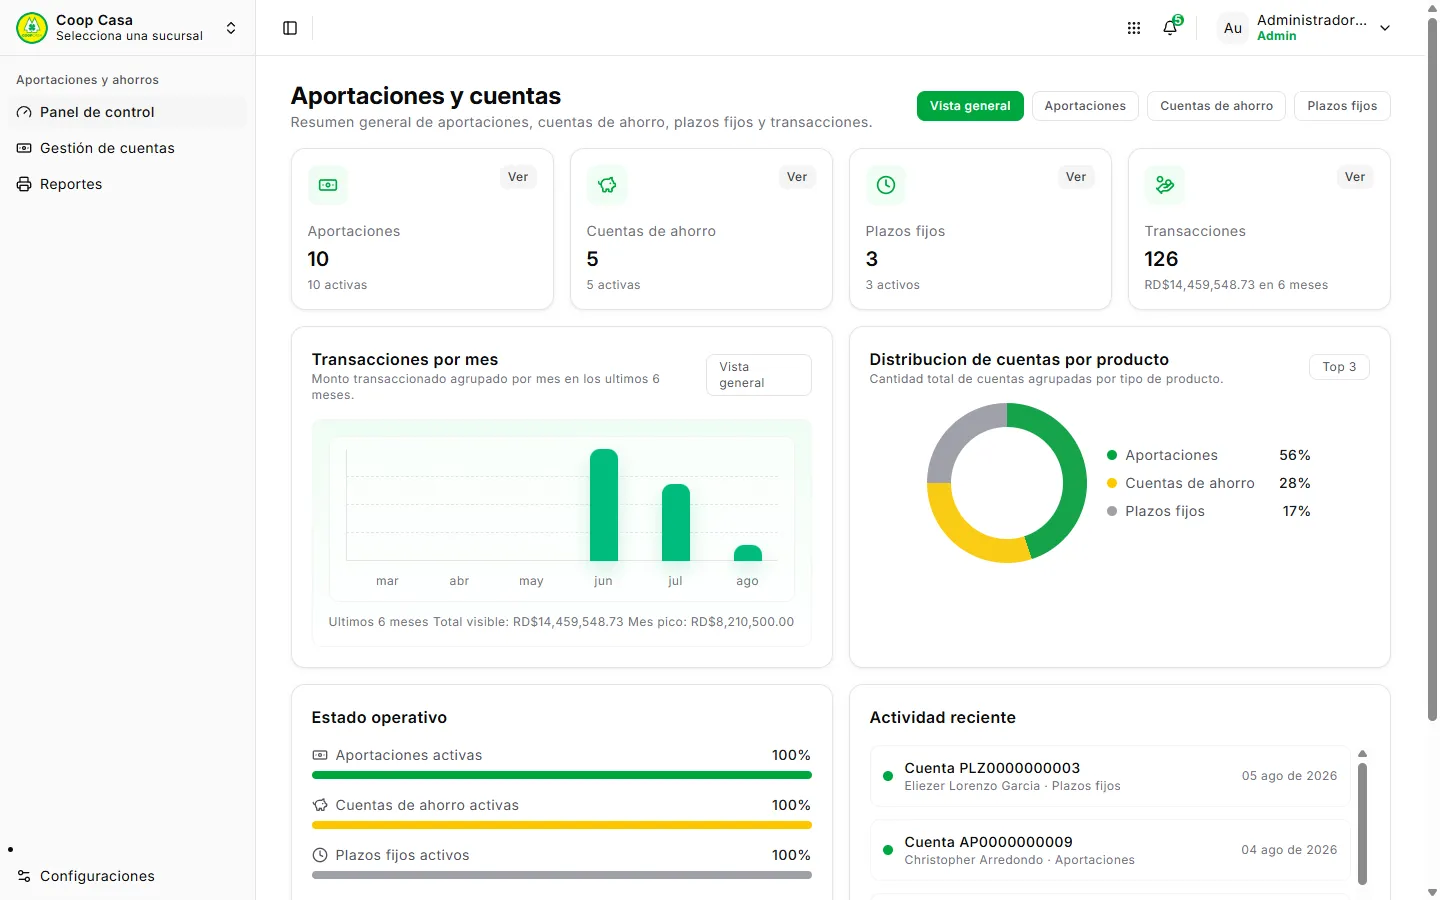This screenshot has height=900, width=1440.
Task: Open Cuenta AP0000000009 activity entry
Action: pyautogui.click(x=1110, y=850)
